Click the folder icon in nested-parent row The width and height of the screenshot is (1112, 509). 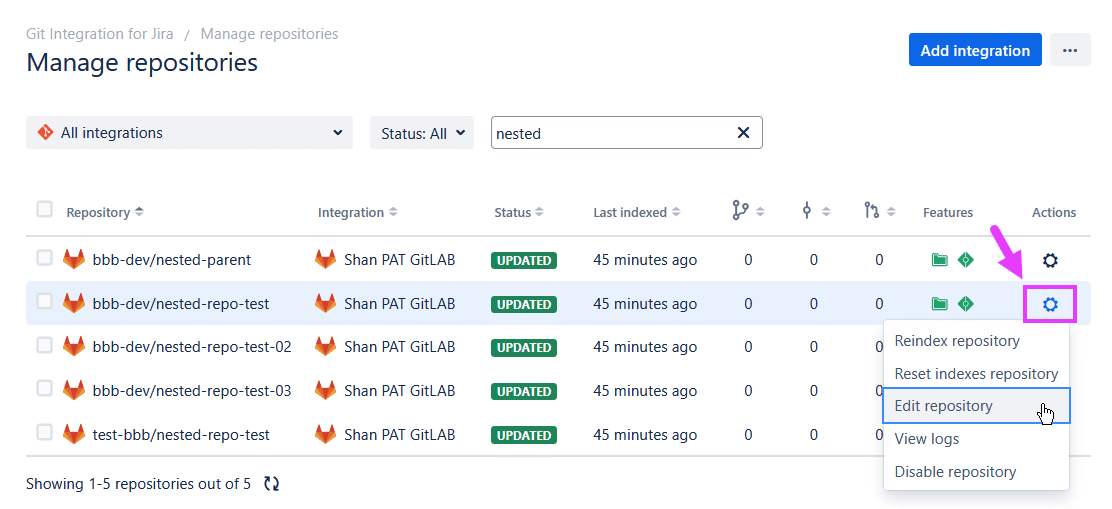[x=939, y=260]
